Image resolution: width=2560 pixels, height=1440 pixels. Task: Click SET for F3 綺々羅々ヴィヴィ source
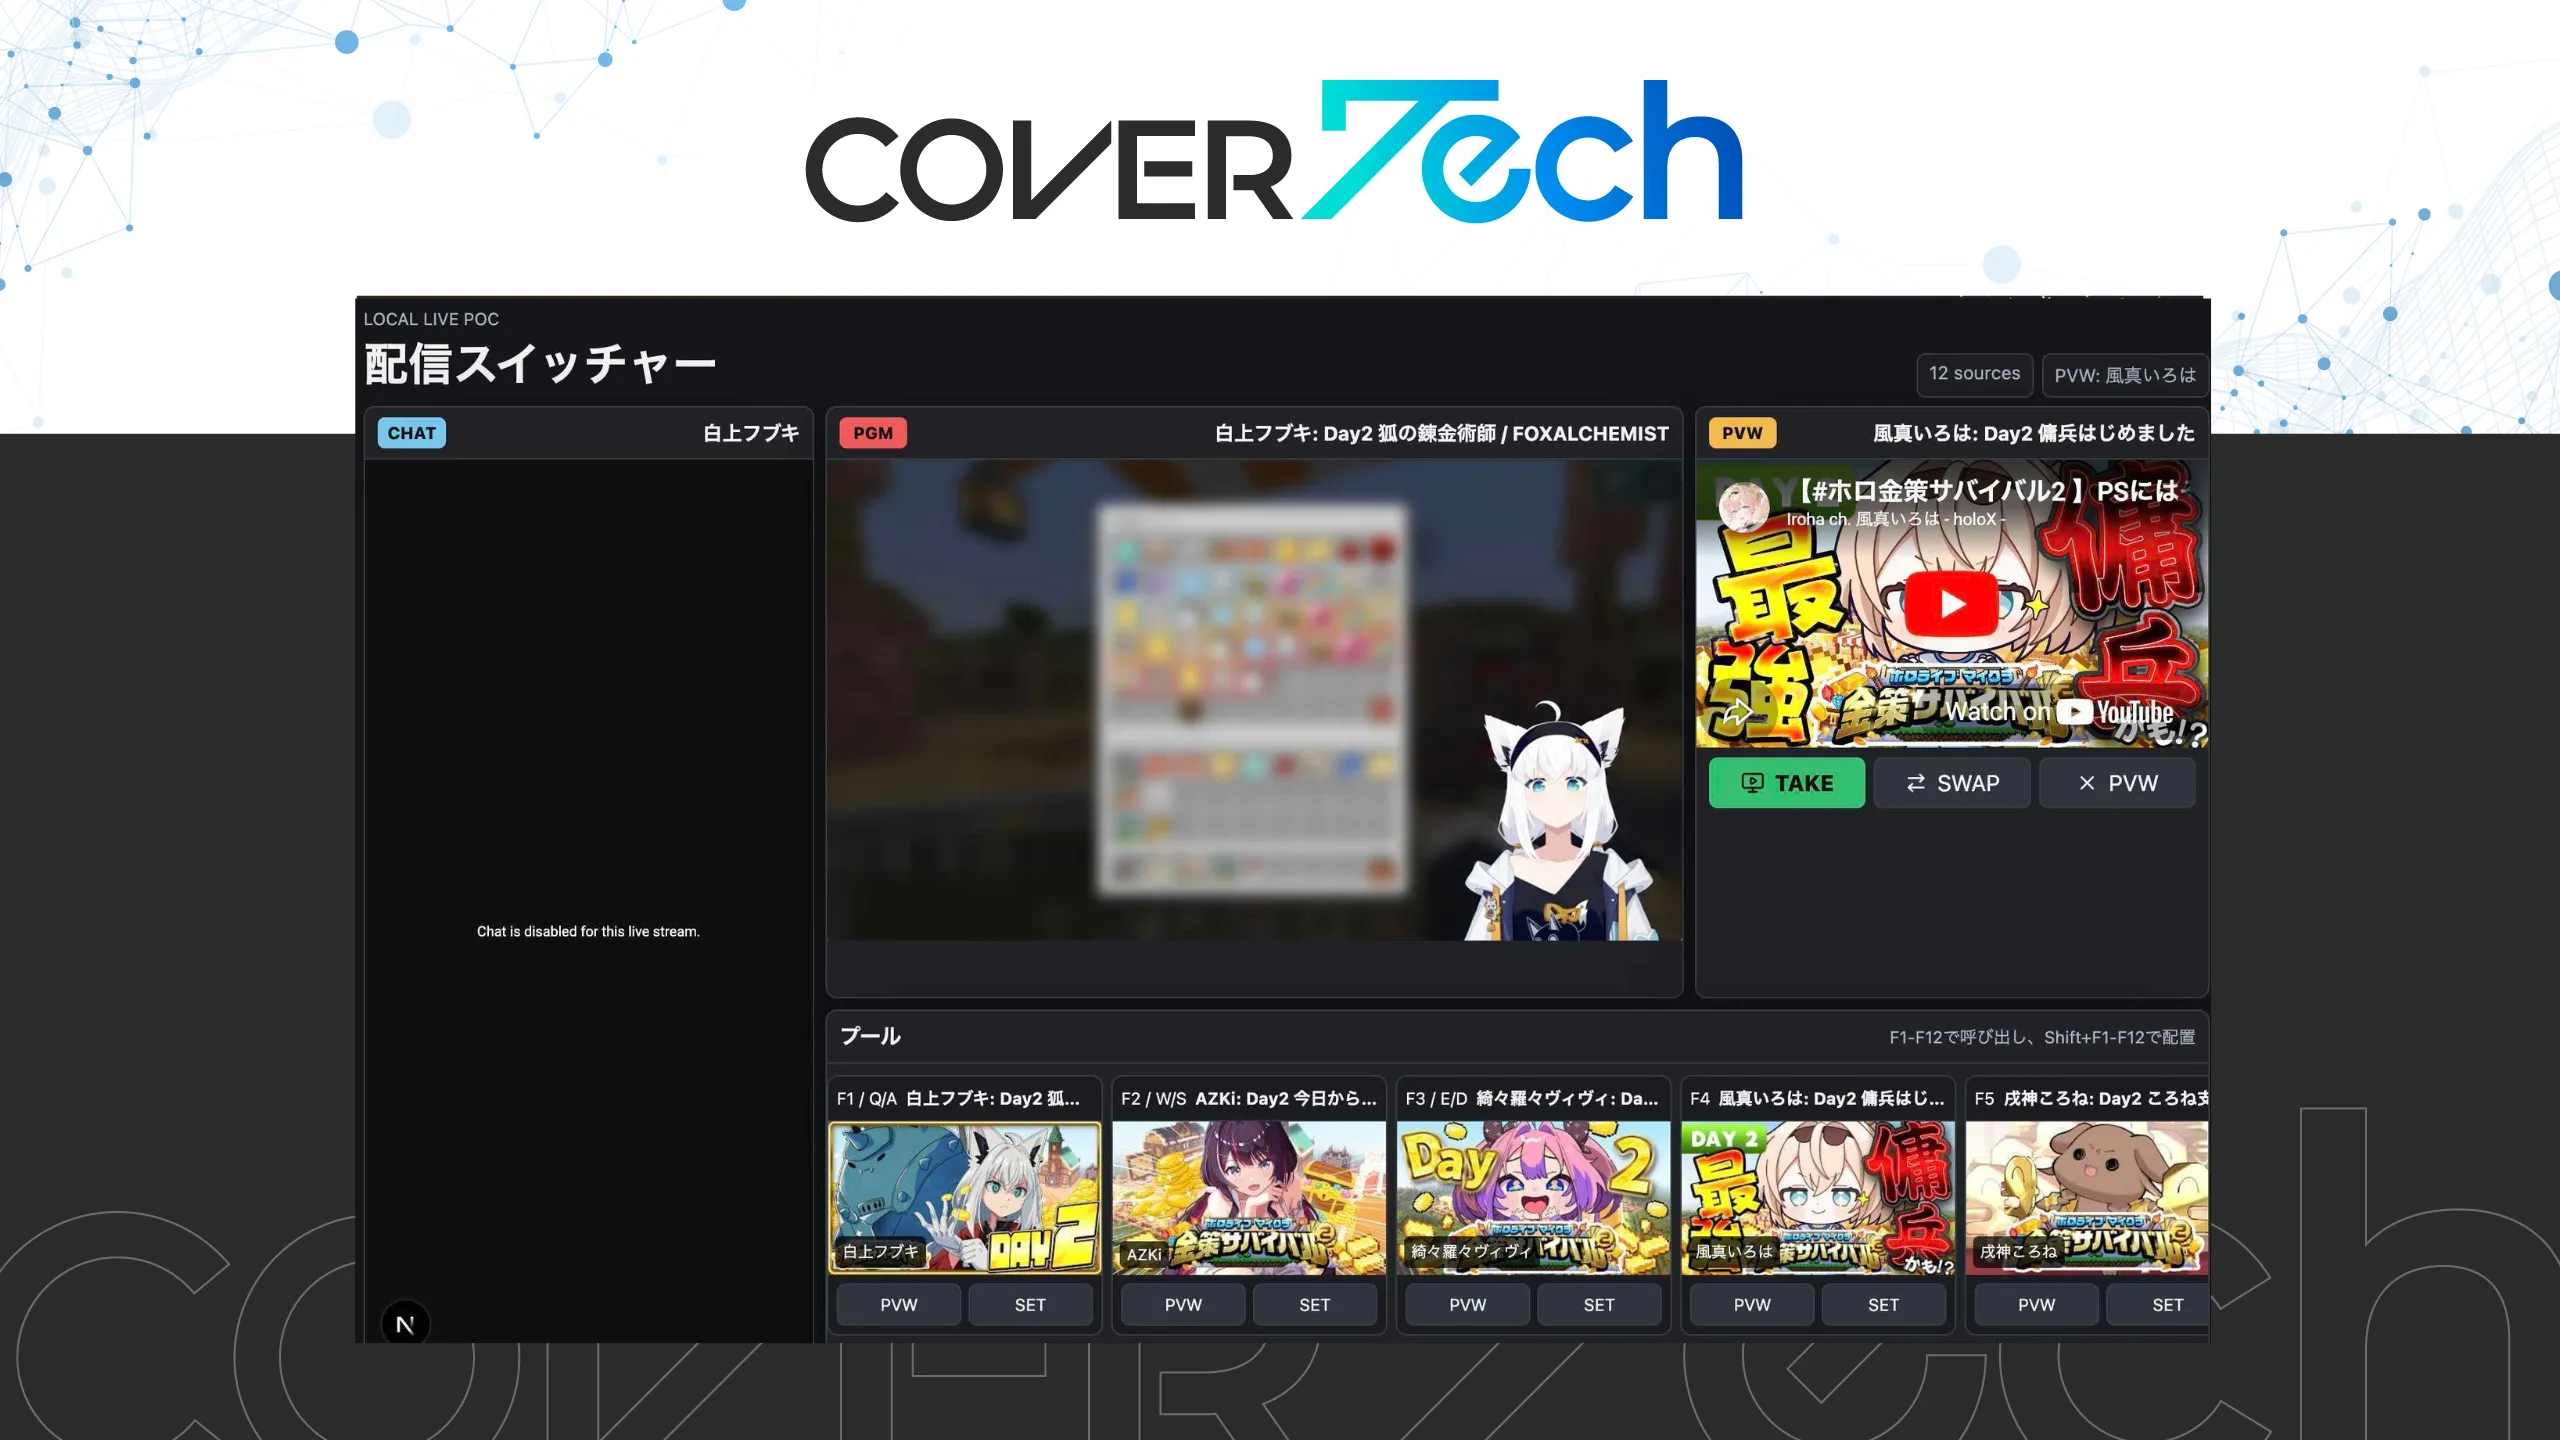click(x=1598, y=1305)
